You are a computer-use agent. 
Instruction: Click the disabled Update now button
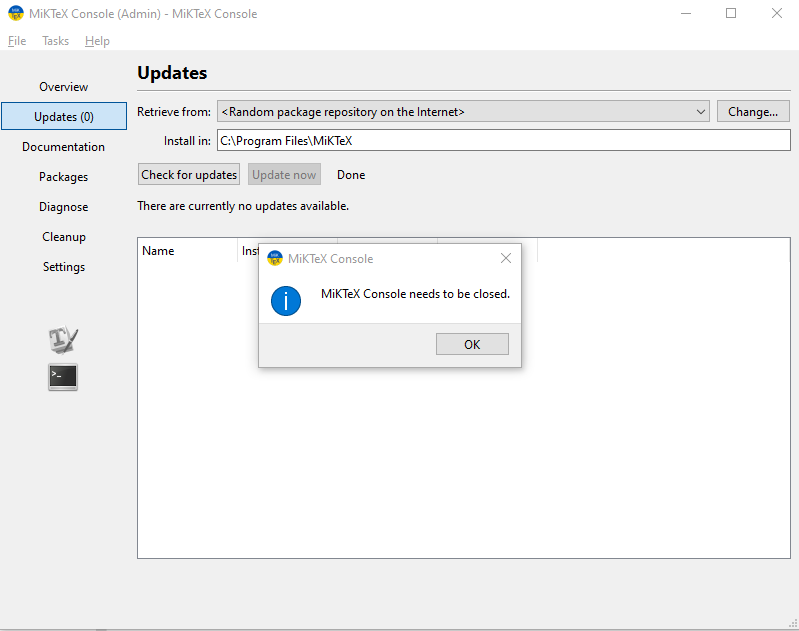[284, 175]
